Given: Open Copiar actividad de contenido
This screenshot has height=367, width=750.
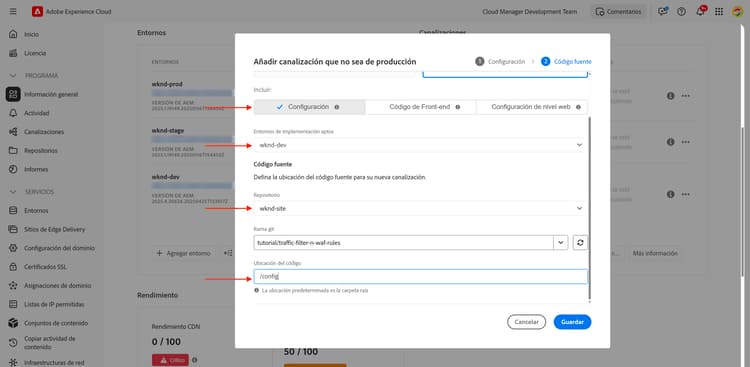Looking at the screenshot, I should 49,343.
